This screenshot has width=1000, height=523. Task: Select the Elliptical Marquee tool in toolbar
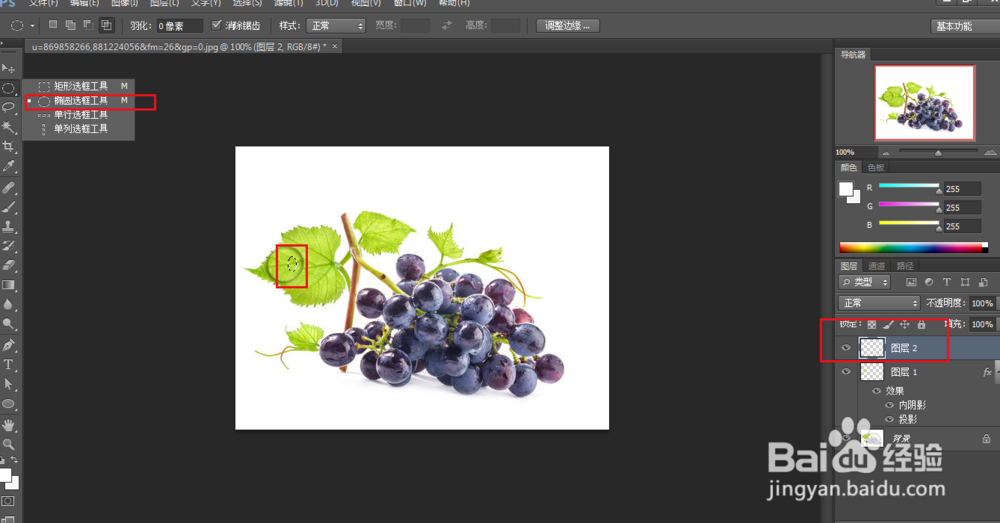8,88
